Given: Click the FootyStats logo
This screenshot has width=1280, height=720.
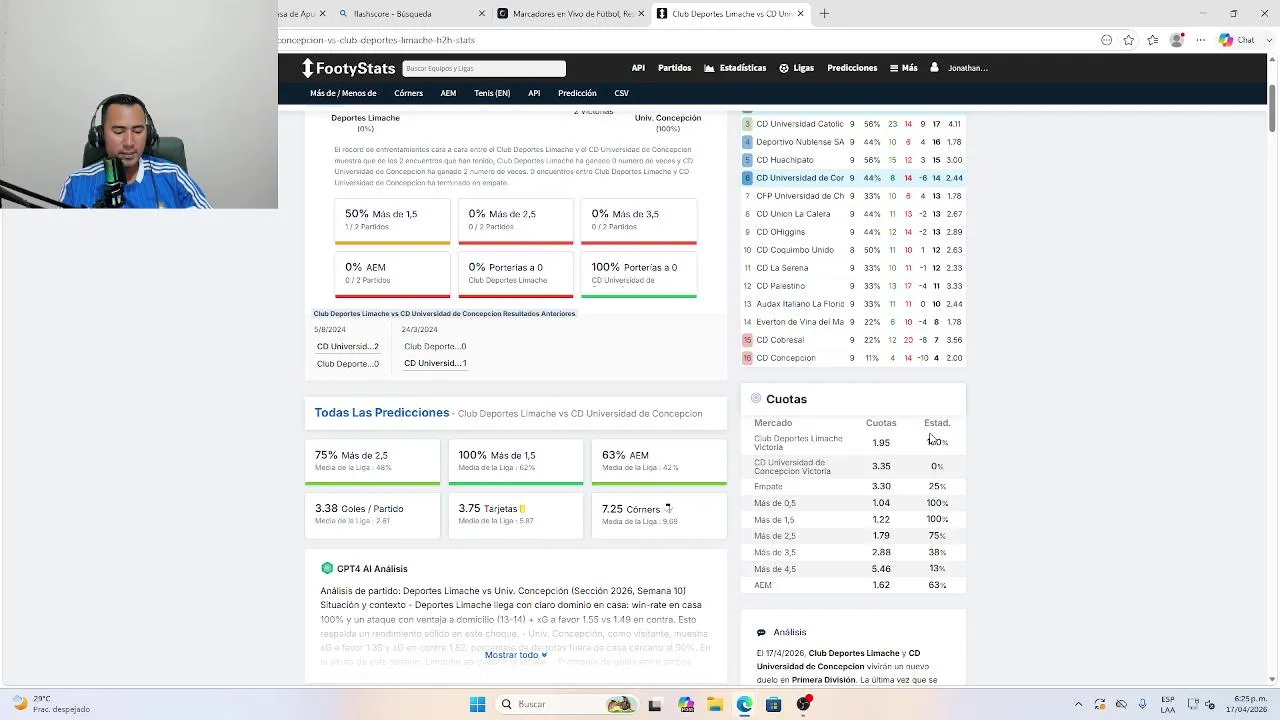Looking at the screenshot, I should click(x=349, y=68).
